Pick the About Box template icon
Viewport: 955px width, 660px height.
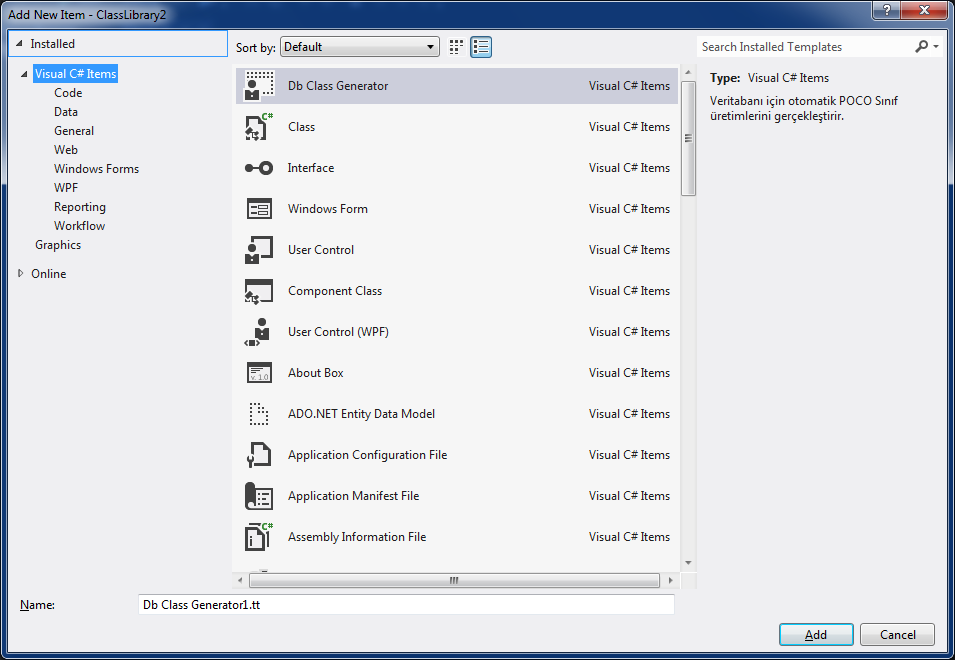(x=259, y=373)
